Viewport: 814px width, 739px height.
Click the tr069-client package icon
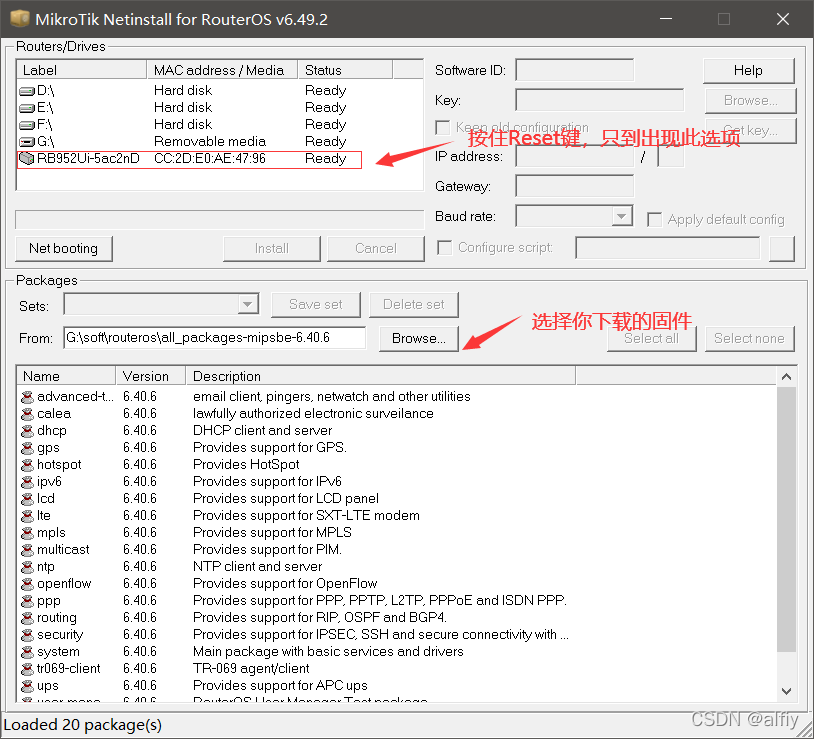click(x=27, y=669)
